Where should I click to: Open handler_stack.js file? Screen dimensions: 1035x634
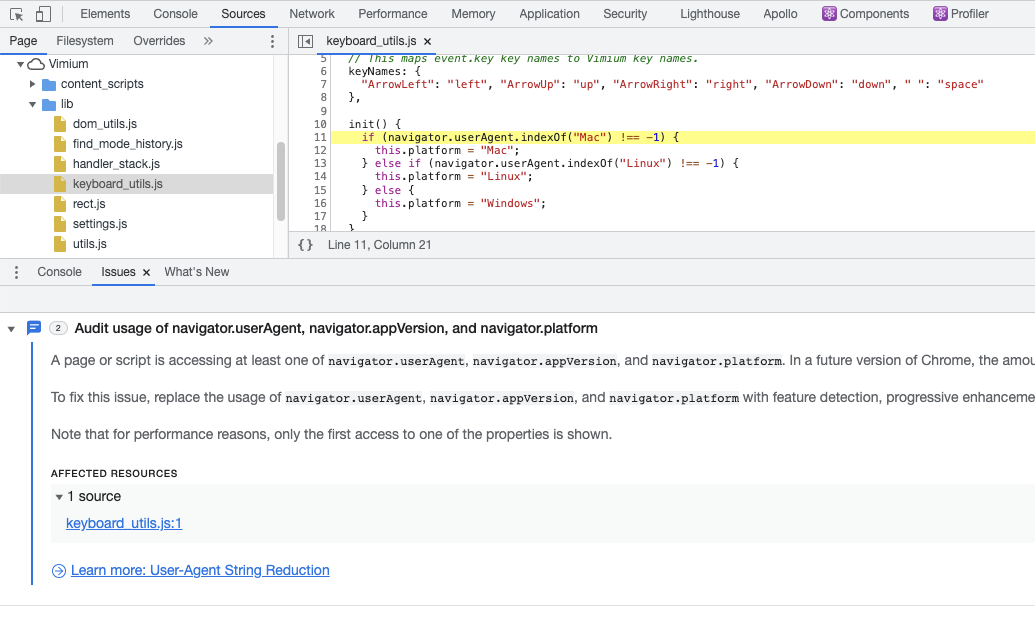116,164
